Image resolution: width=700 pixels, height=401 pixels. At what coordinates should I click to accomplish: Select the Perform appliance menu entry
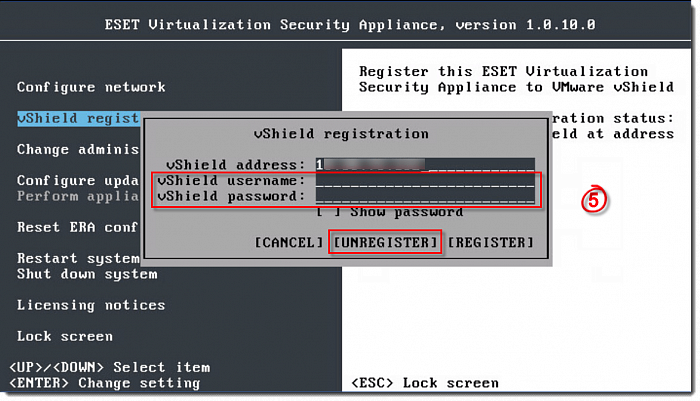(78, 196)
